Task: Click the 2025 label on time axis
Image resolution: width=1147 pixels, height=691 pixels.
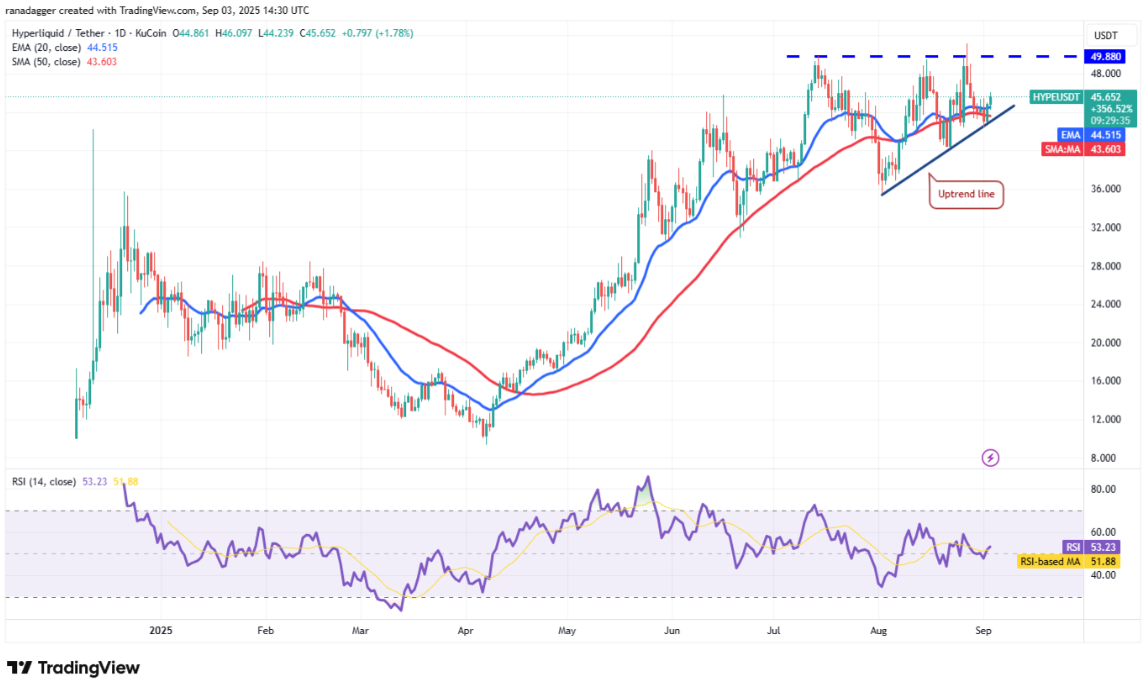Action: click(x=161, y=631)
